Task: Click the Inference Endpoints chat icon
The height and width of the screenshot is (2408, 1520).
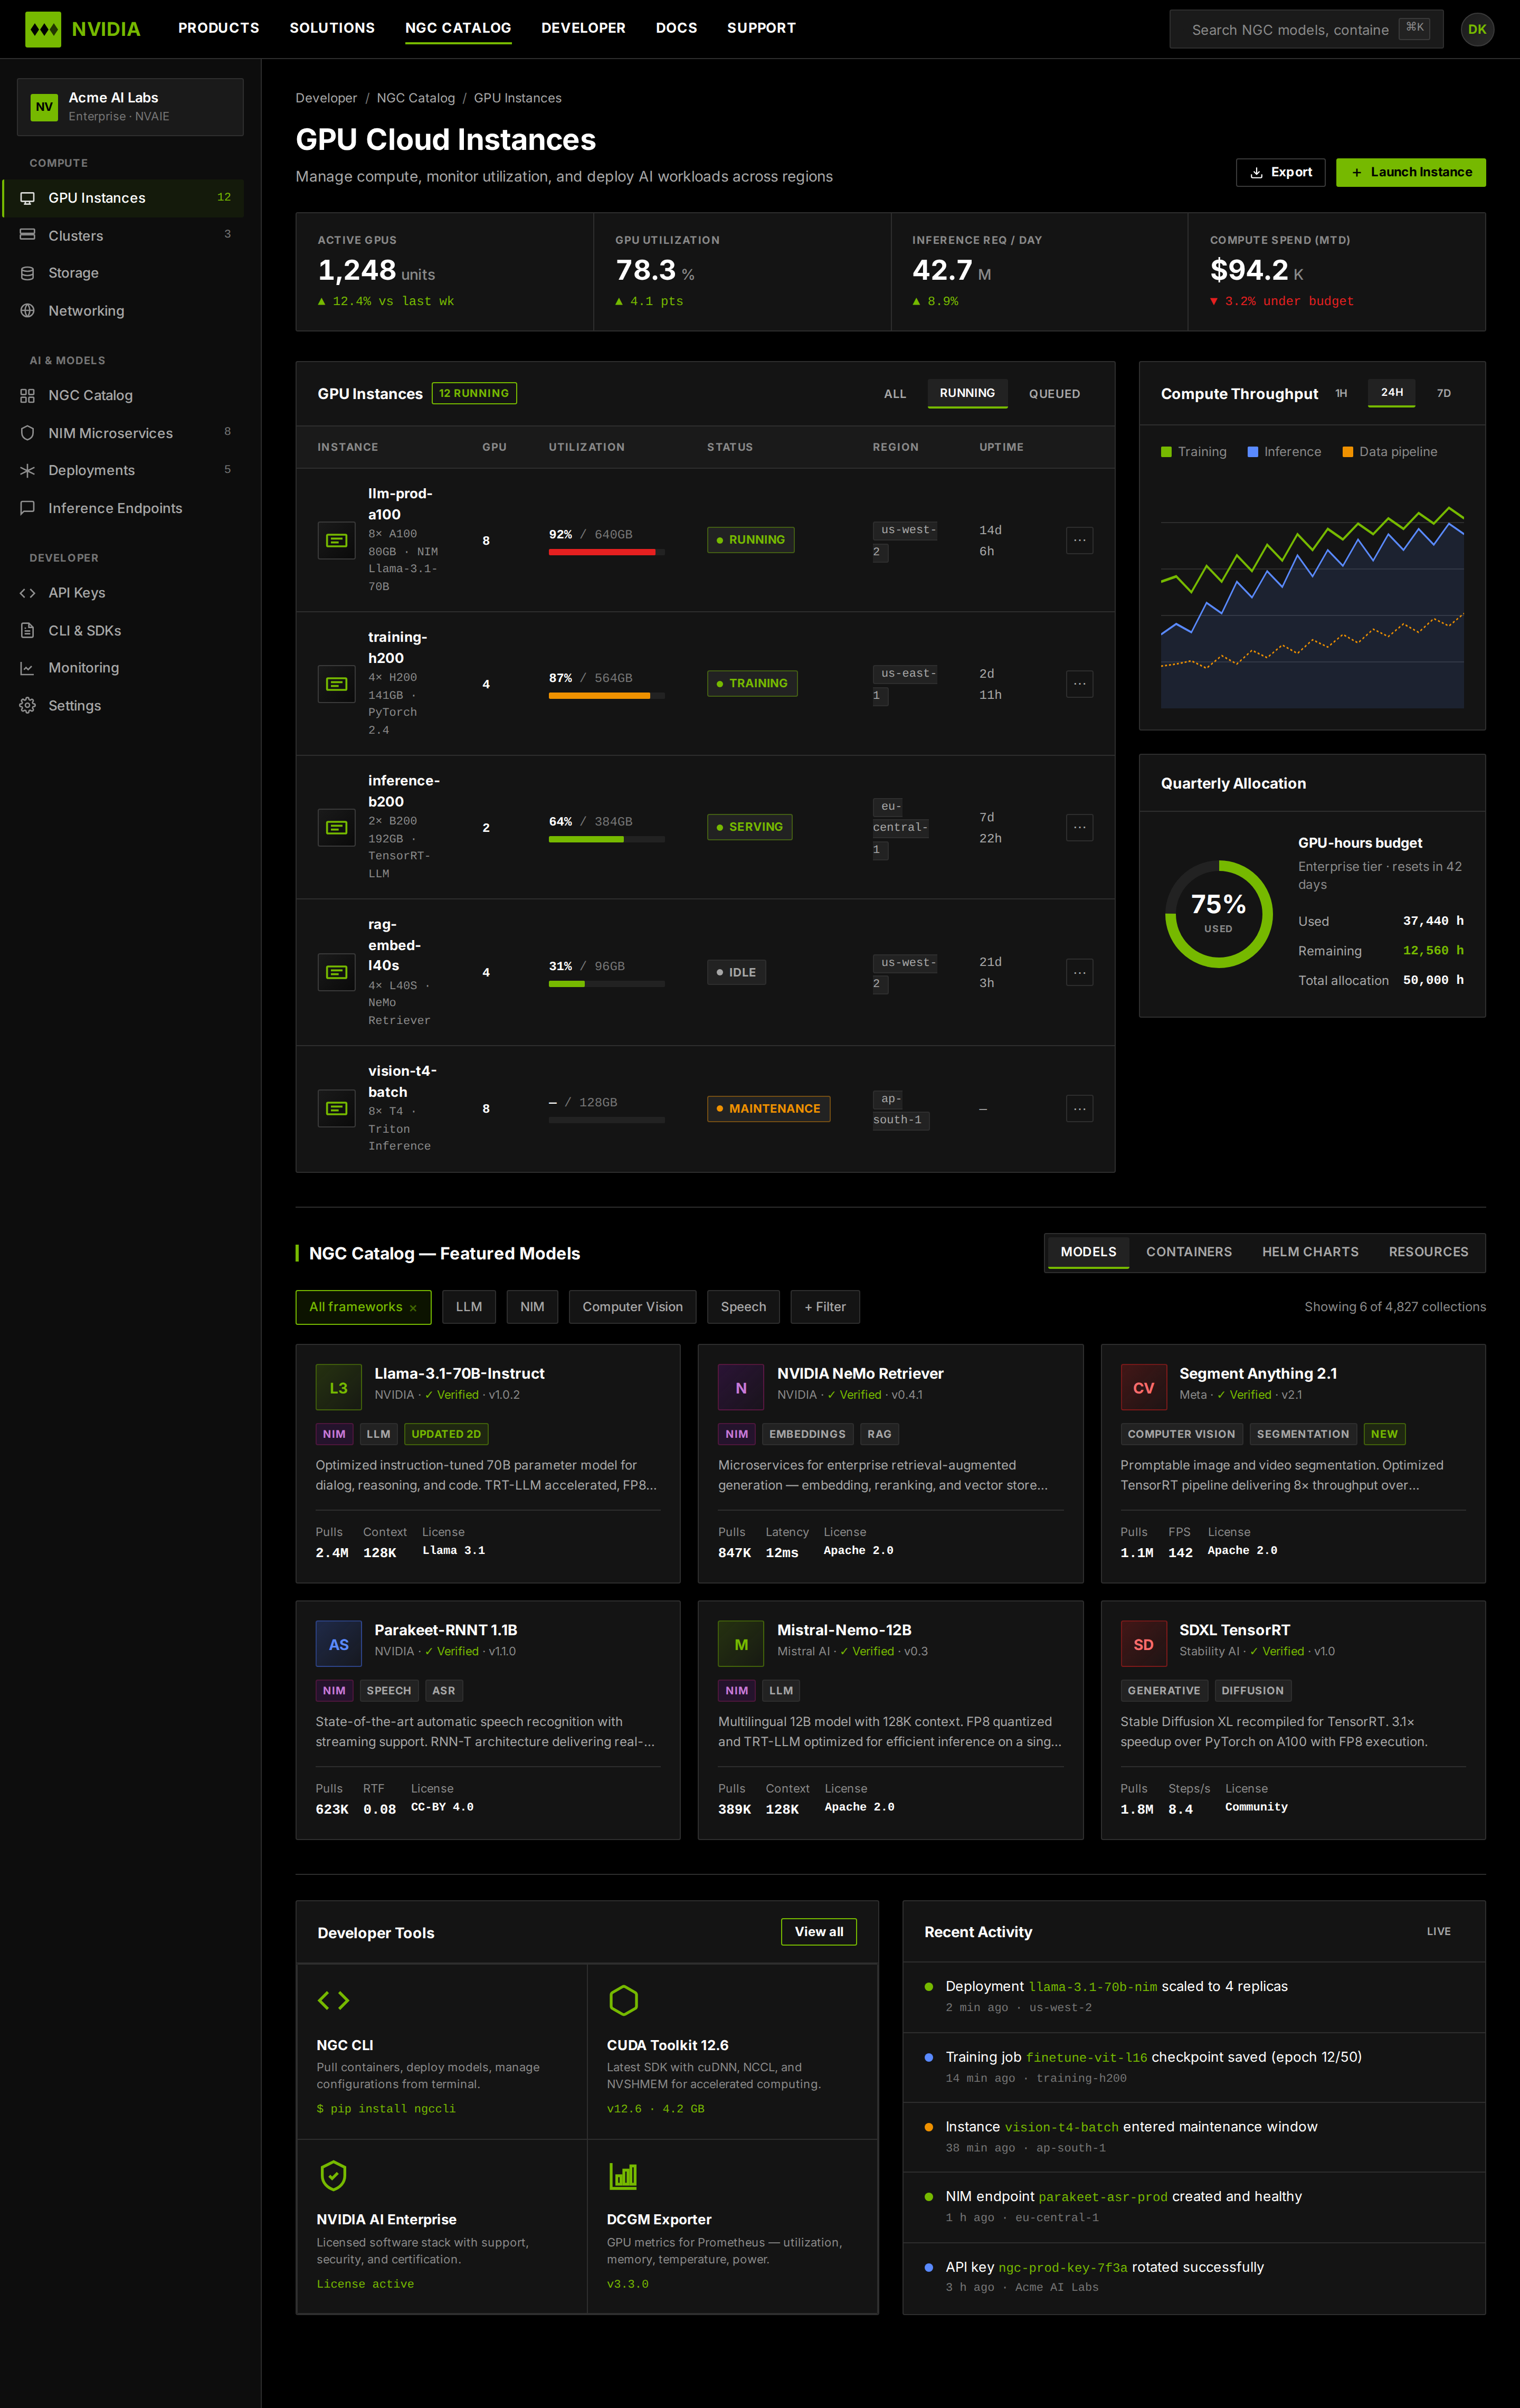Action: pyautogui.click(x=27, y=508)
